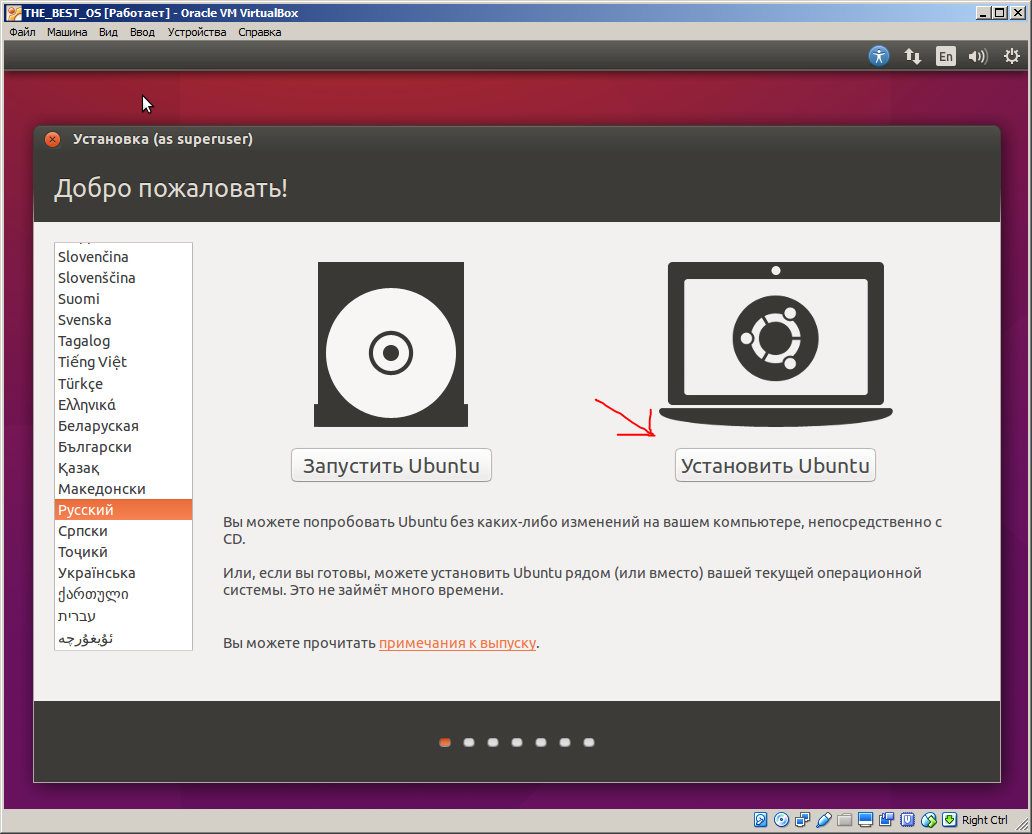
Task: Click the display settings status icon
Action: pyautogui.click(x=865, y=820)
